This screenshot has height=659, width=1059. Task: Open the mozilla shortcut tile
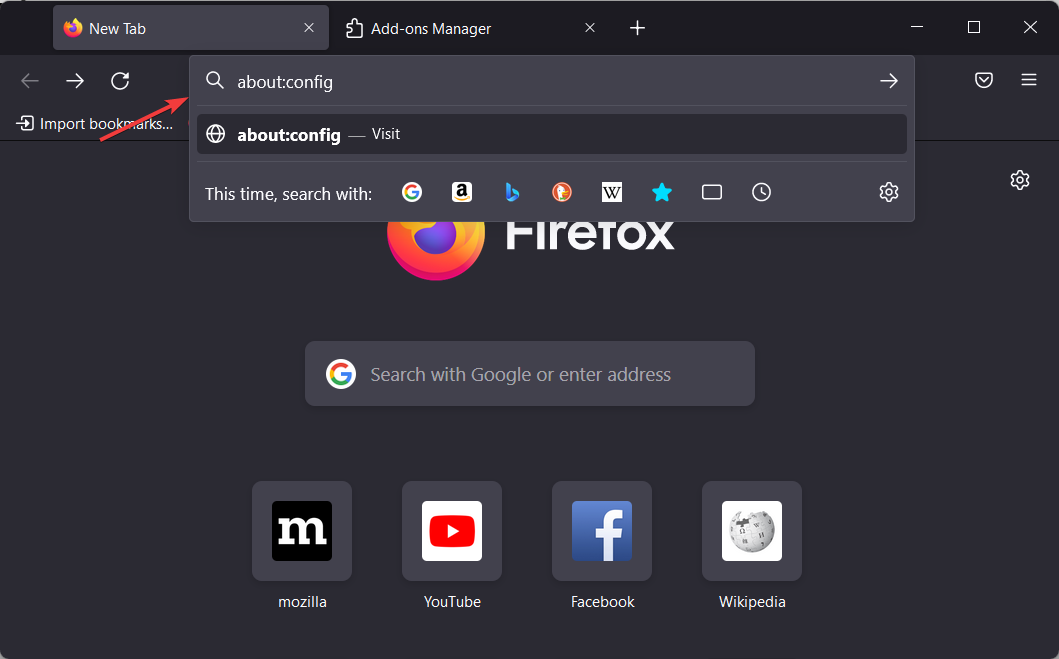point(302,531)
